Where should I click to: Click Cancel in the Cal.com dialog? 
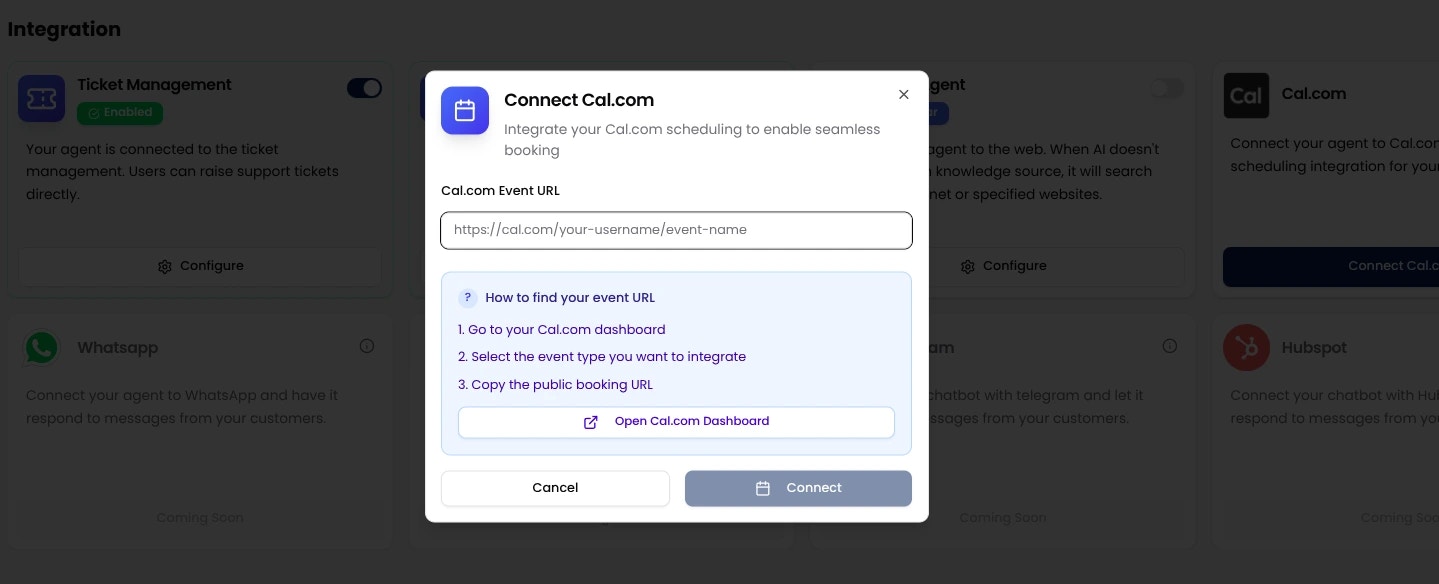coord(555,488)
